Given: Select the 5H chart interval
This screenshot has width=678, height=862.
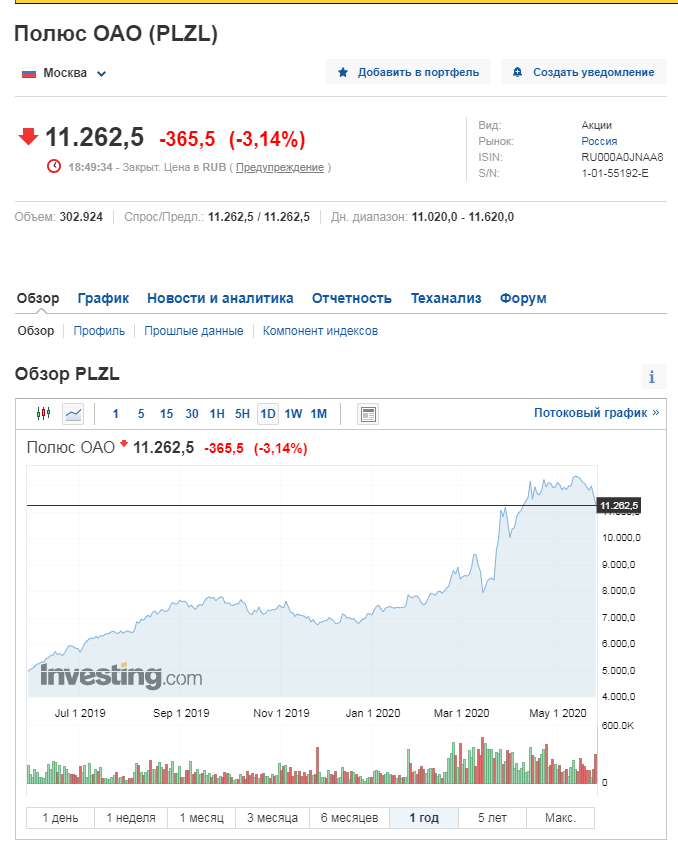Looking at the screenshot, I should coord(242,414).
